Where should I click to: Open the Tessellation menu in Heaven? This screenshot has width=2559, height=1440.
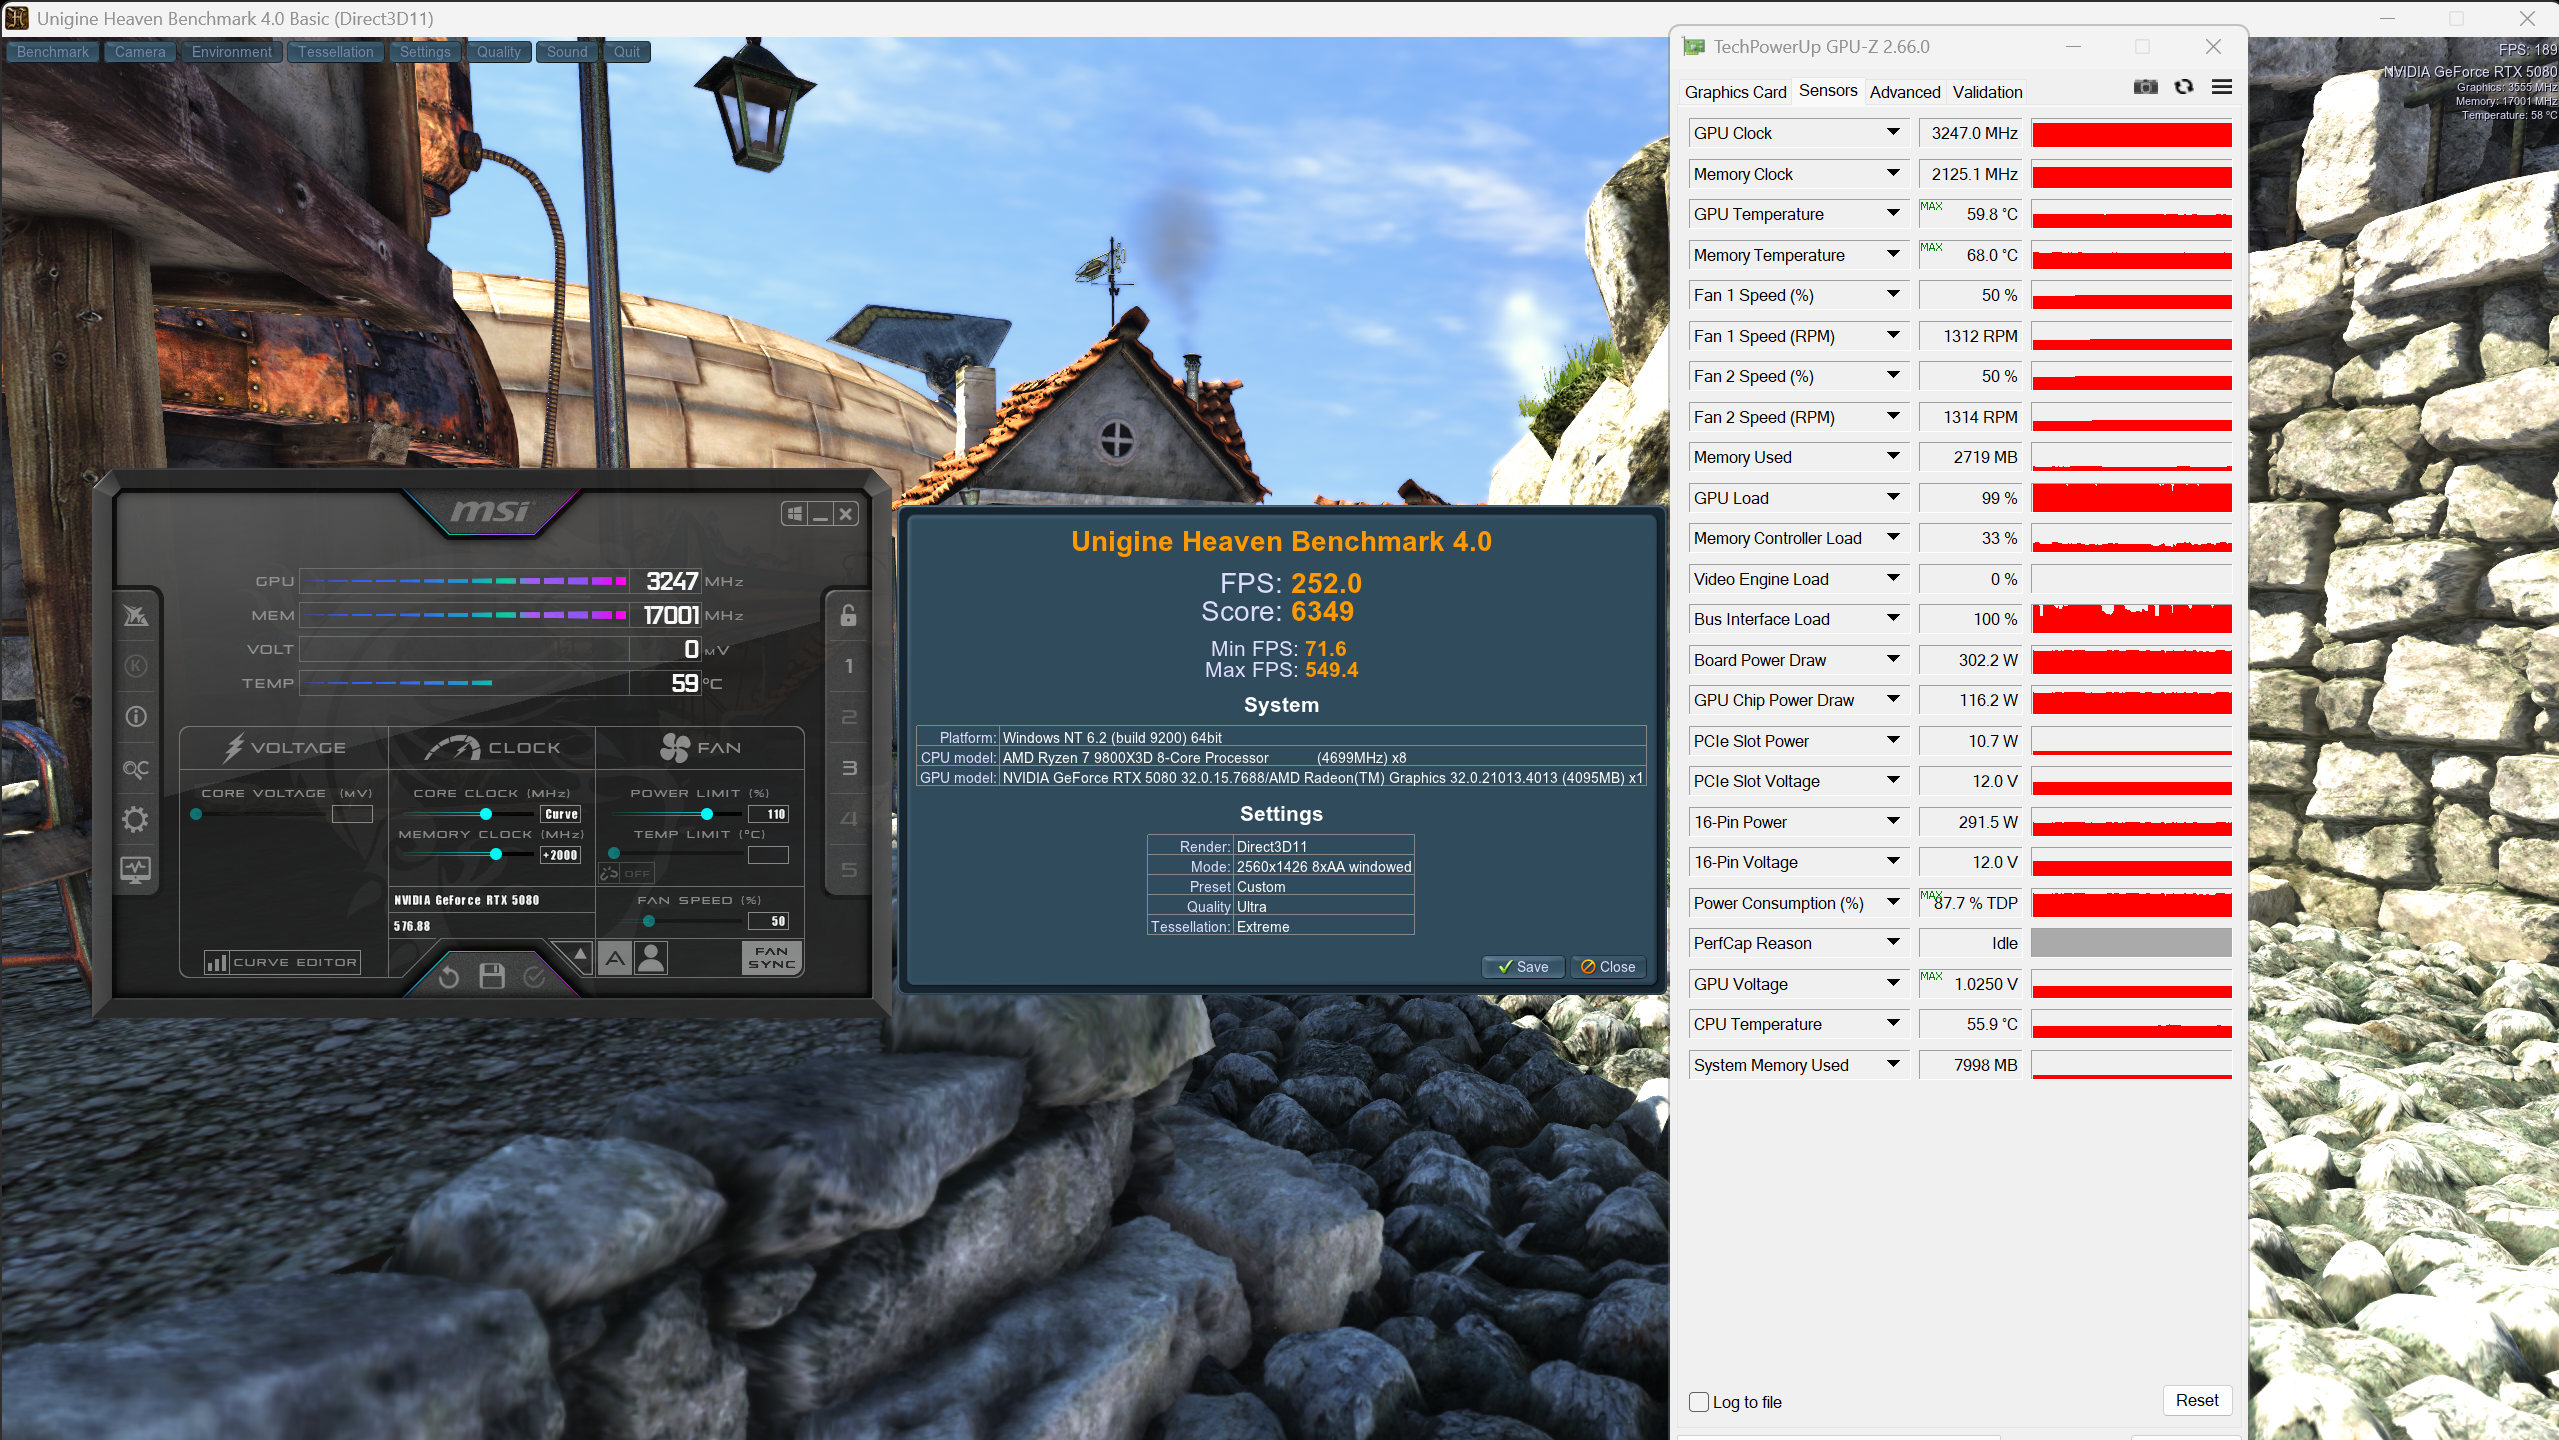pos(336,52)
